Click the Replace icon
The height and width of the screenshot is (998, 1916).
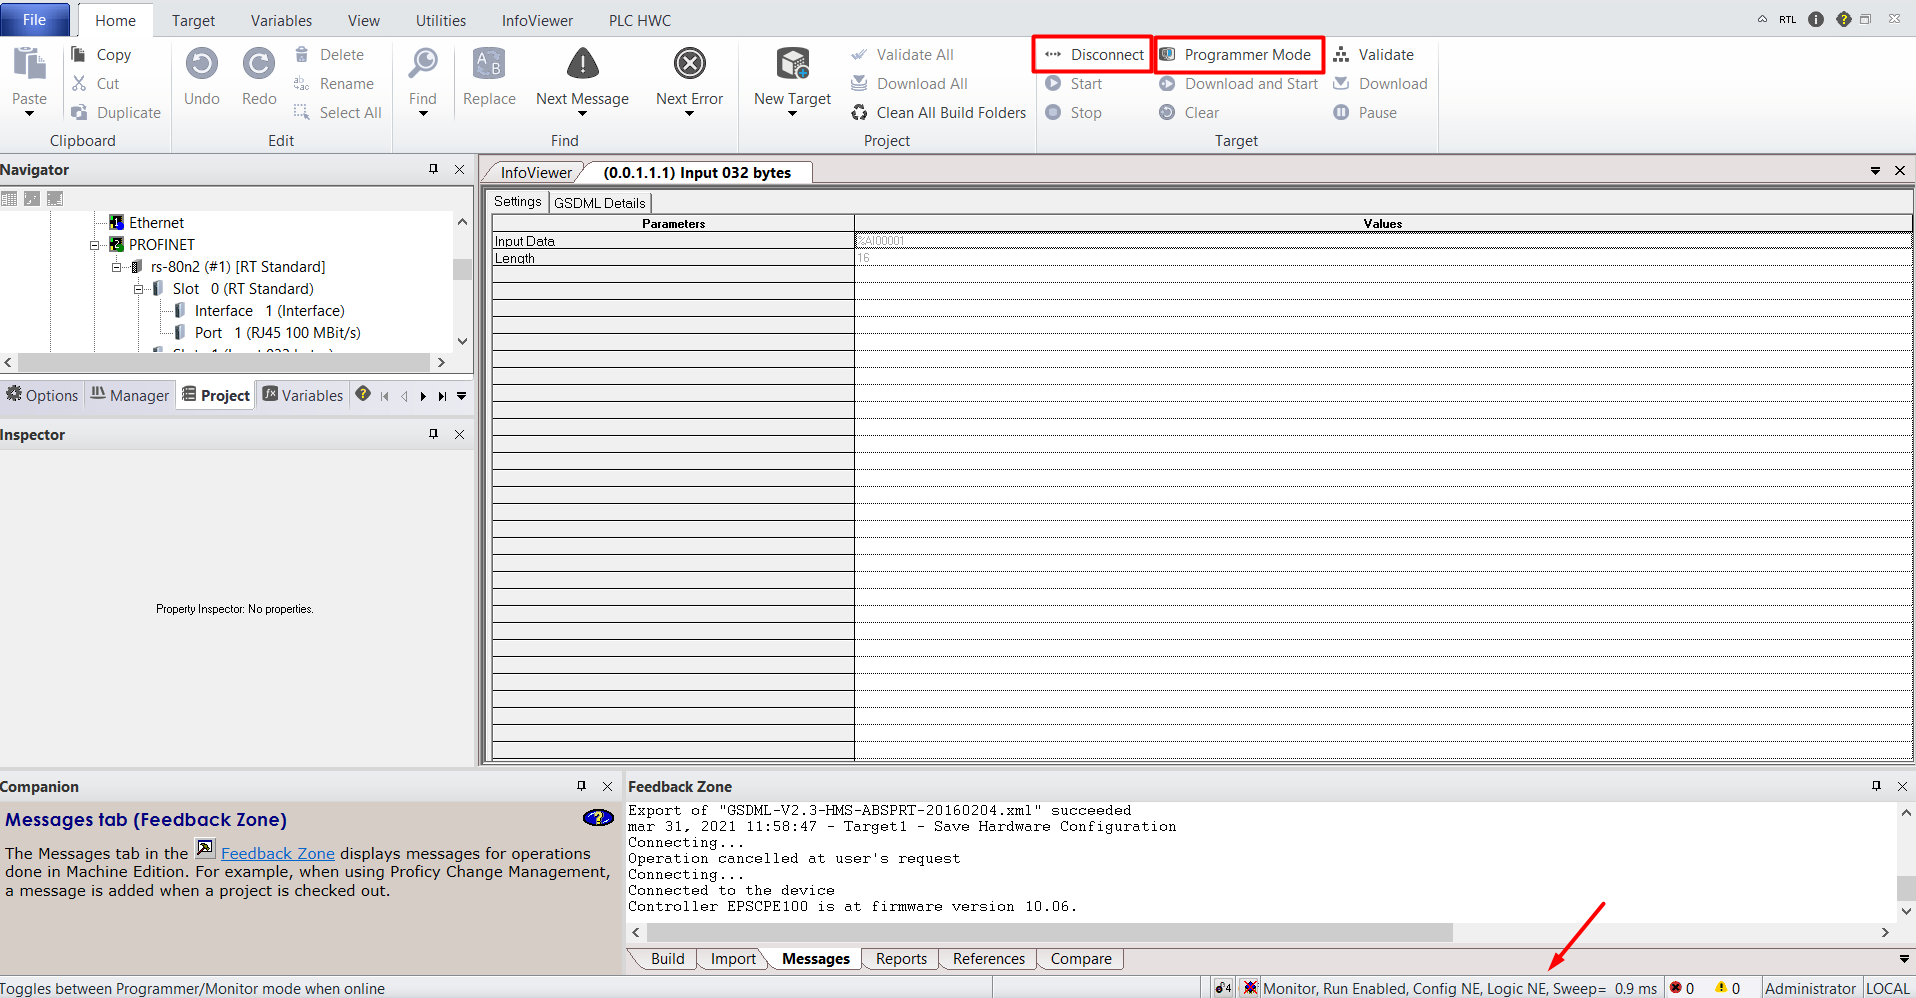coord(489,64)
